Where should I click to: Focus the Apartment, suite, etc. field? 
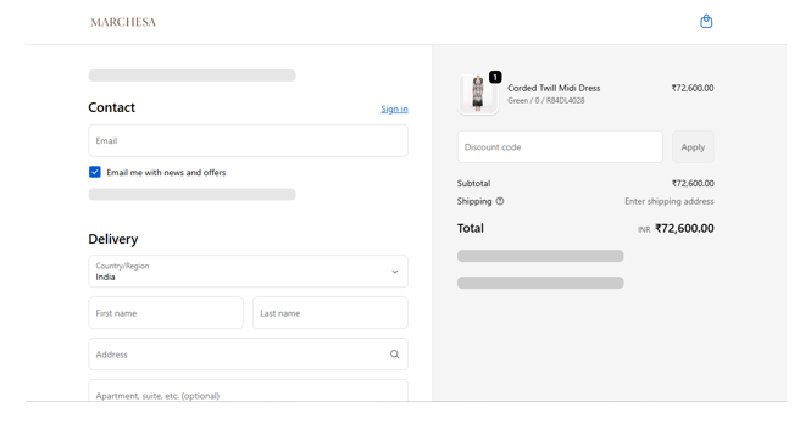click(x=248, y=392)
